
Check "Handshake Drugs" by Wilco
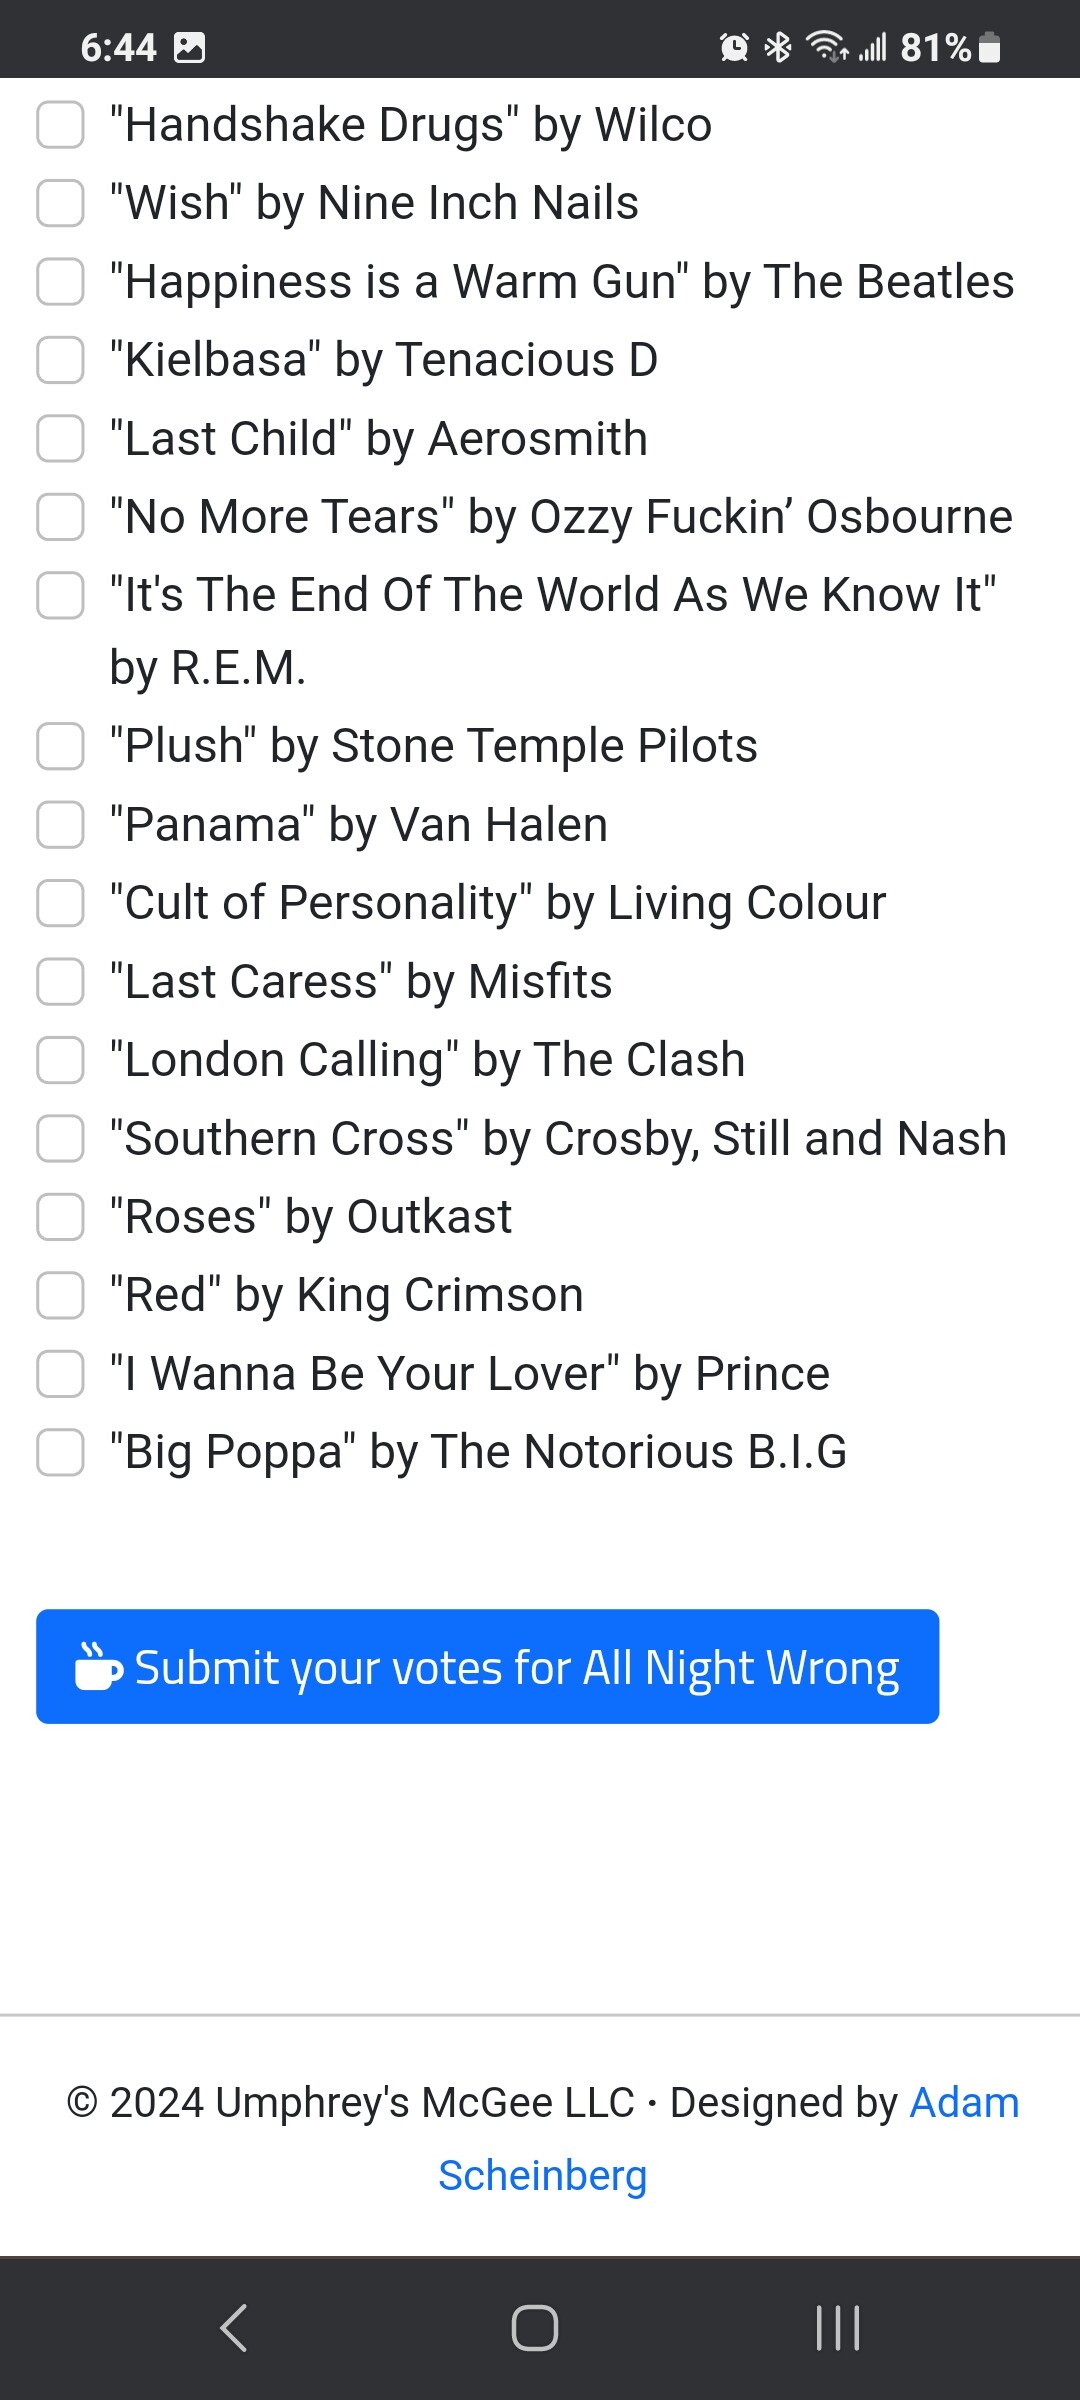coord(60,124)
